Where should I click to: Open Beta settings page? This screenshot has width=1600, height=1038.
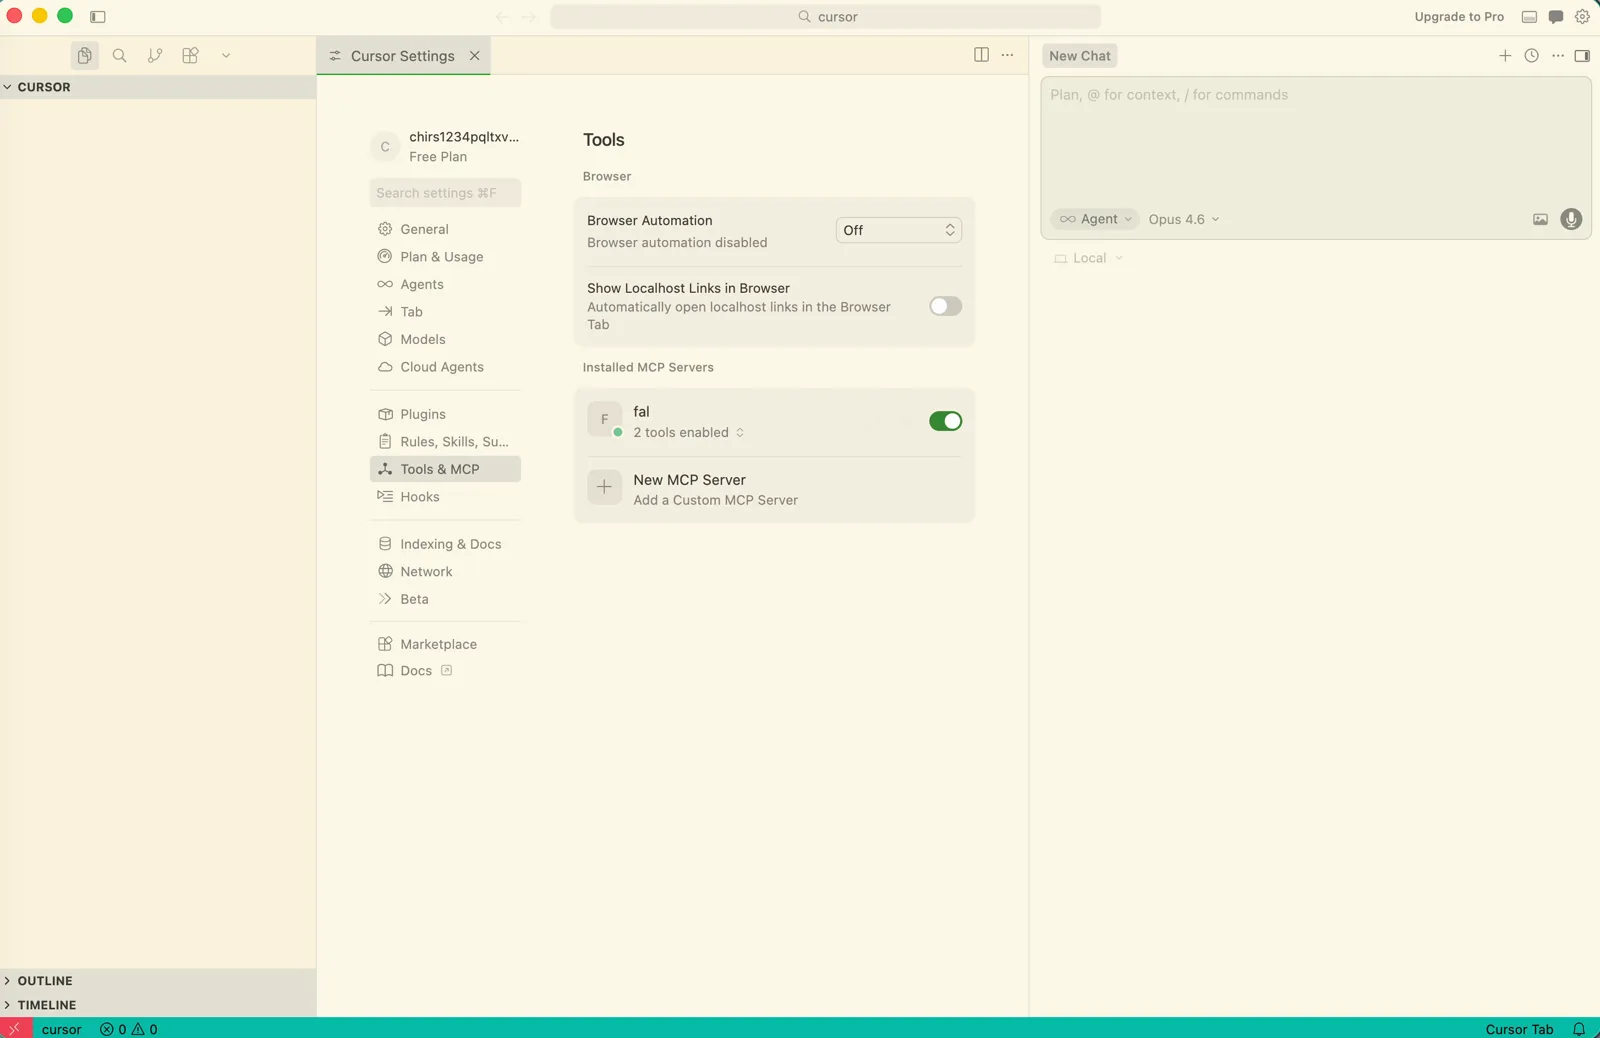point(445,599)
